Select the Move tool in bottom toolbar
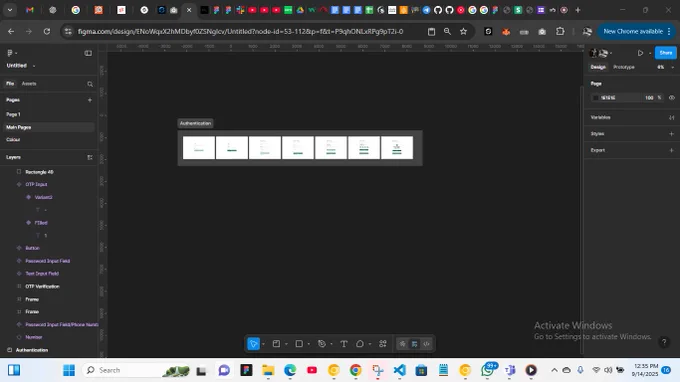This screenshot has width=680, height=382. click(x=253, y=344)
